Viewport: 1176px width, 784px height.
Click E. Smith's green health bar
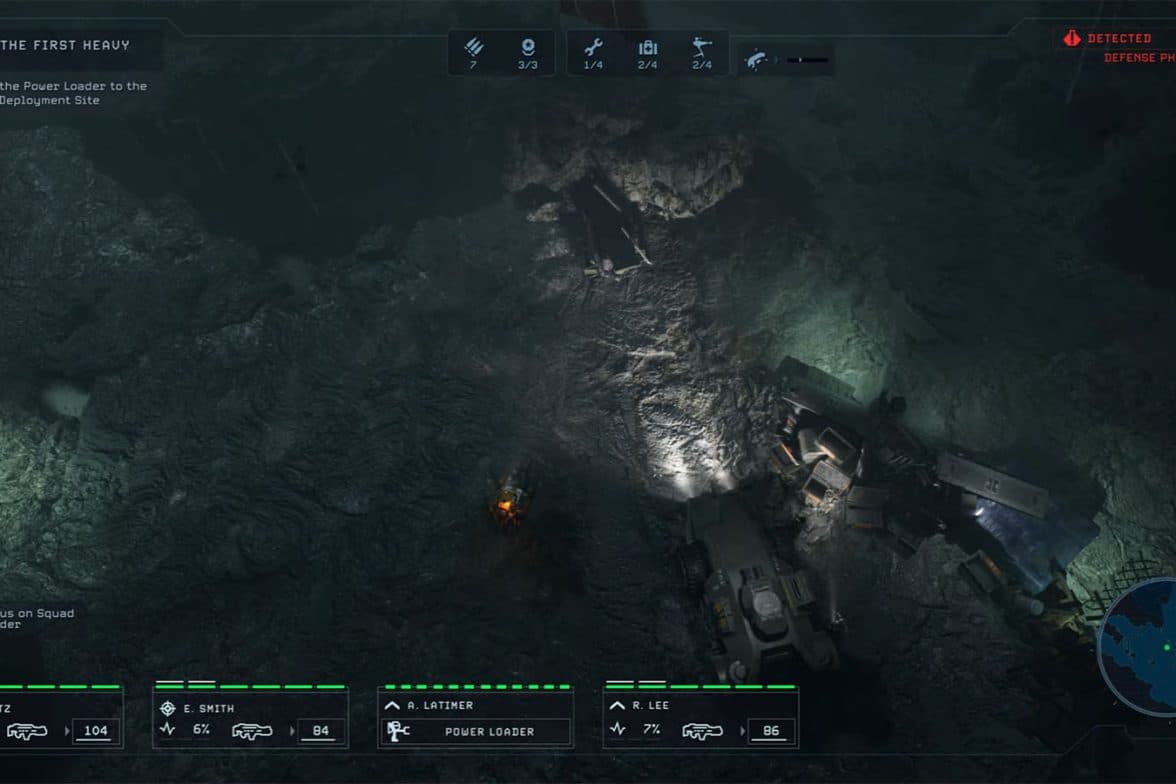(x=250, y=685)
